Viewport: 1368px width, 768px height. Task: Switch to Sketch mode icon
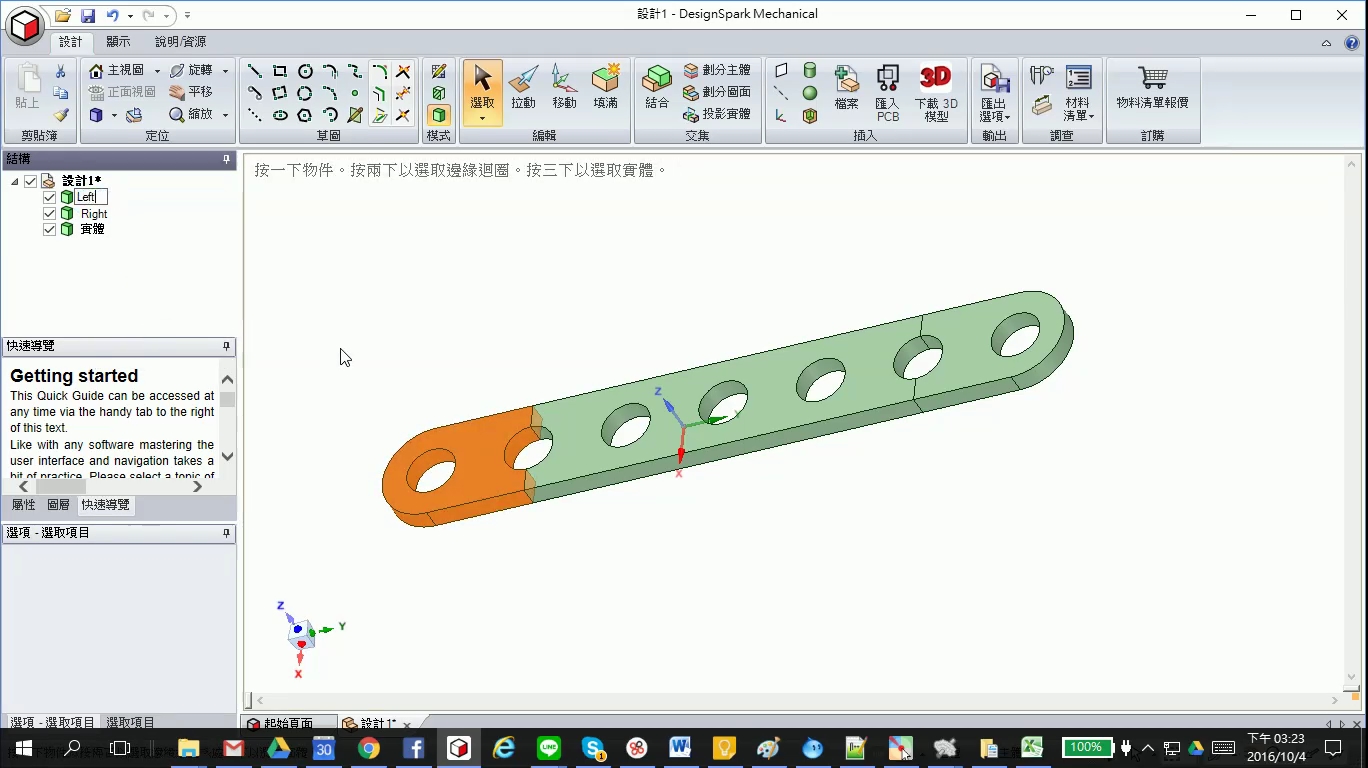439,71
